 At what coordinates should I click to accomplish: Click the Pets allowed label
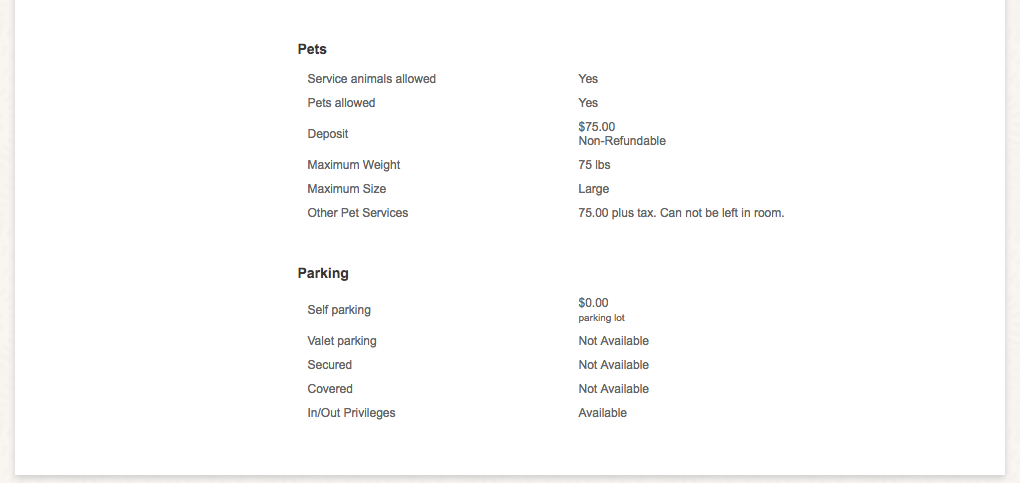341,103
